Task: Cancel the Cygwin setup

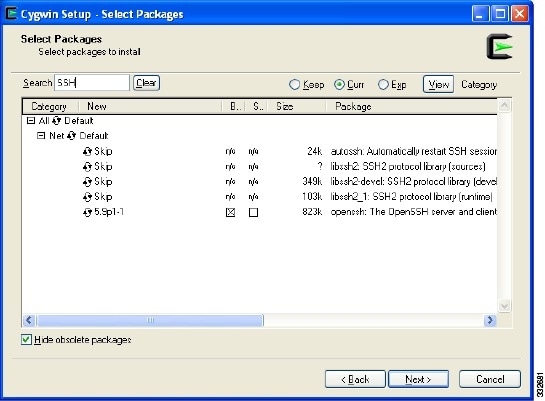Action: 490,379
